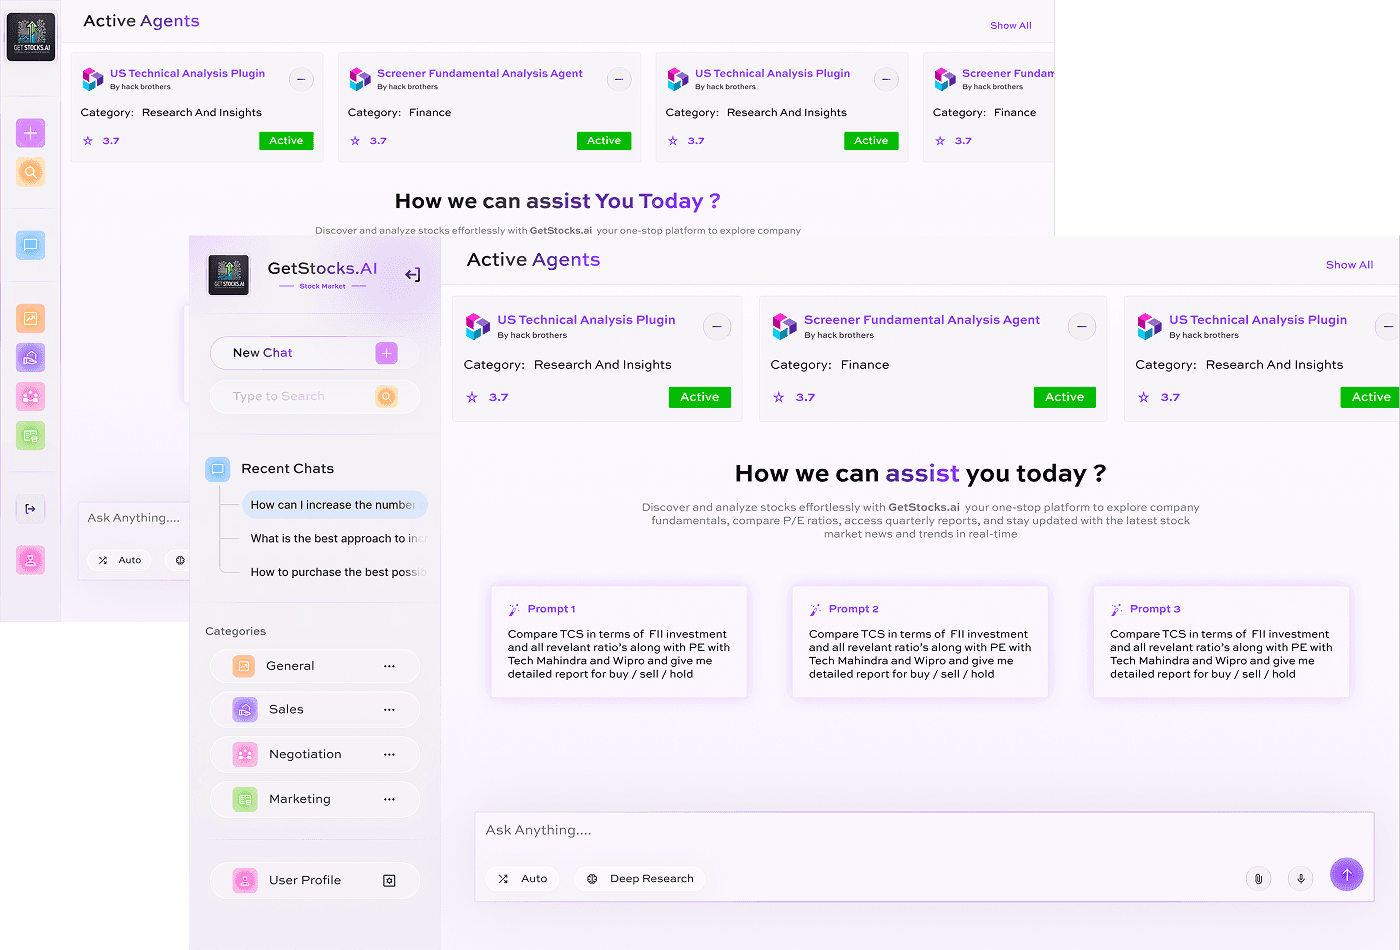This screenshot has width=1400, height=950.
Task: Click the orange search icon in the Type to Search field
Action: (x=386, y=397)
